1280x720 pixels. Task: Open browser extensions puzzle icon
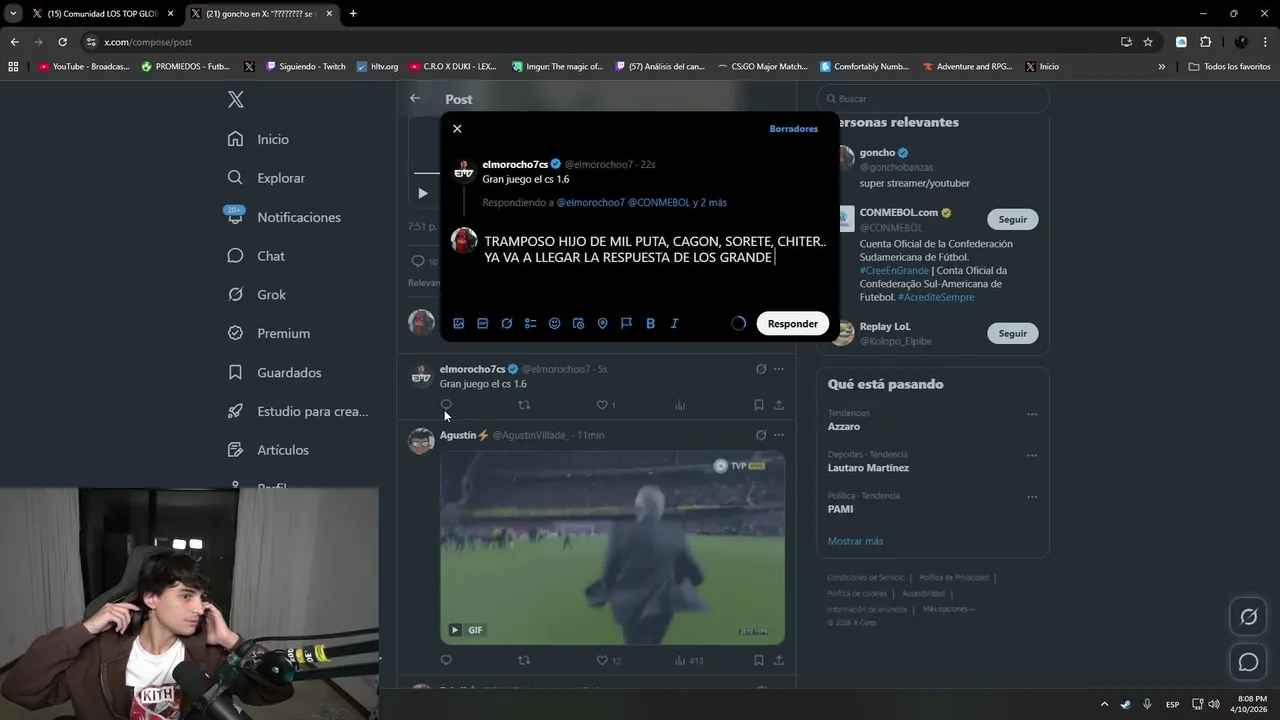pyautogui.click(x=1205, y=42)
